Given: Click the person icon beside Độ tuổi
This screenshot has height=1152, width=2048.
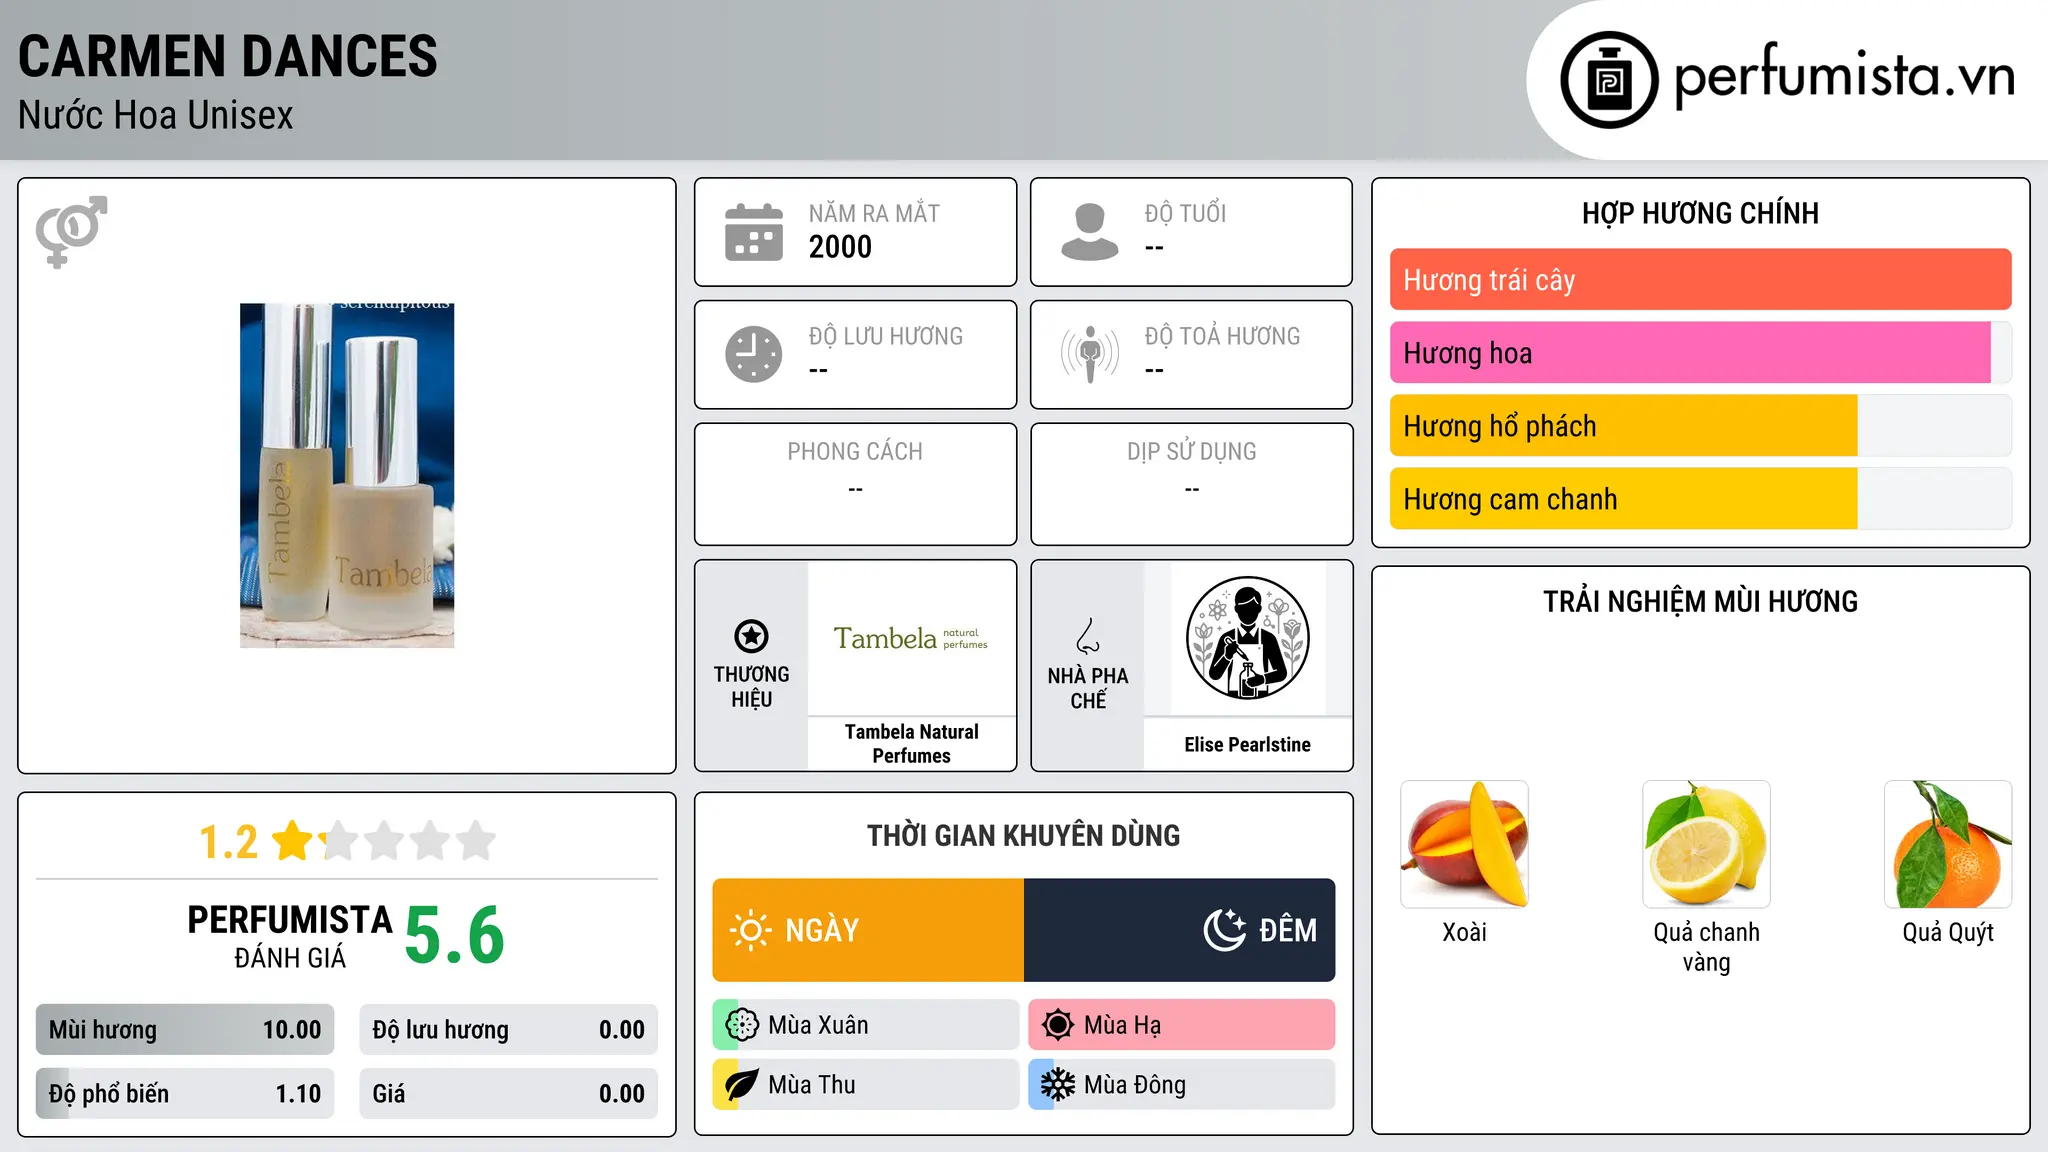Looking at the screenshot, I should [x=1090, y=232].
